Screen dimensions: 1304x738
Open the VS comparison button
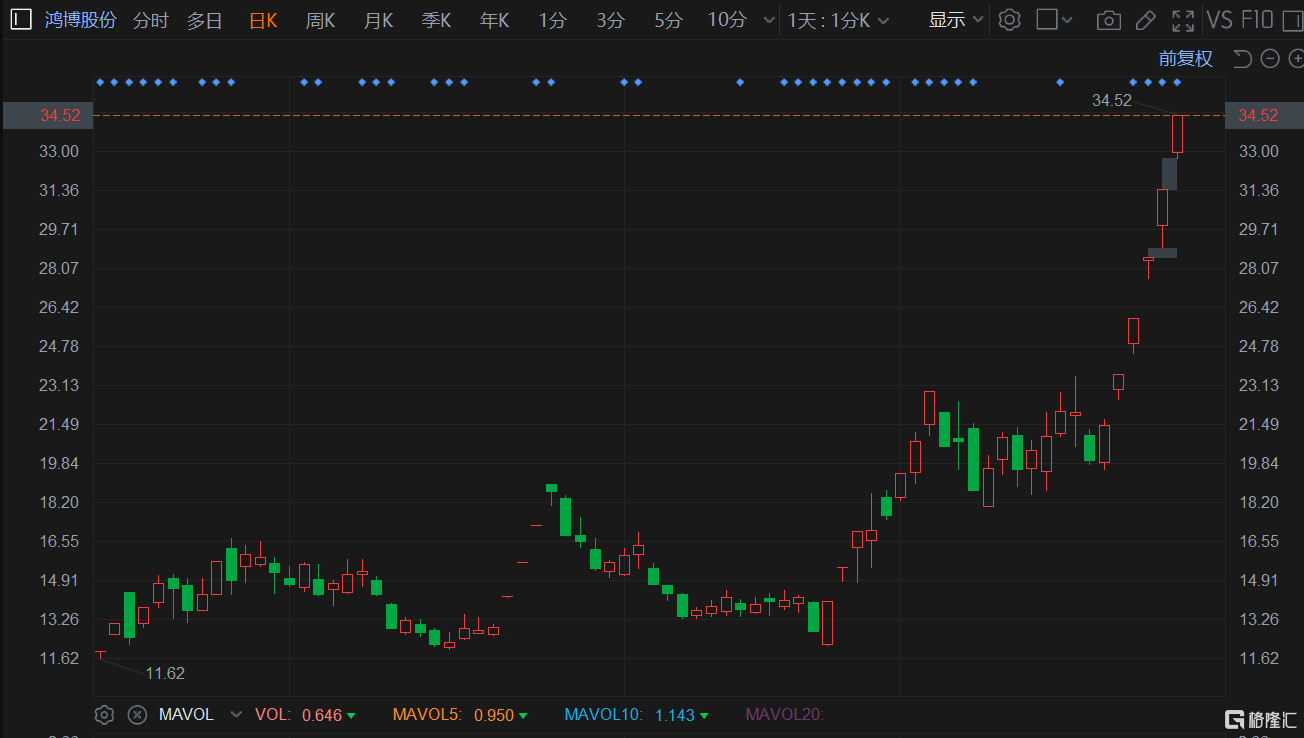1219,20
